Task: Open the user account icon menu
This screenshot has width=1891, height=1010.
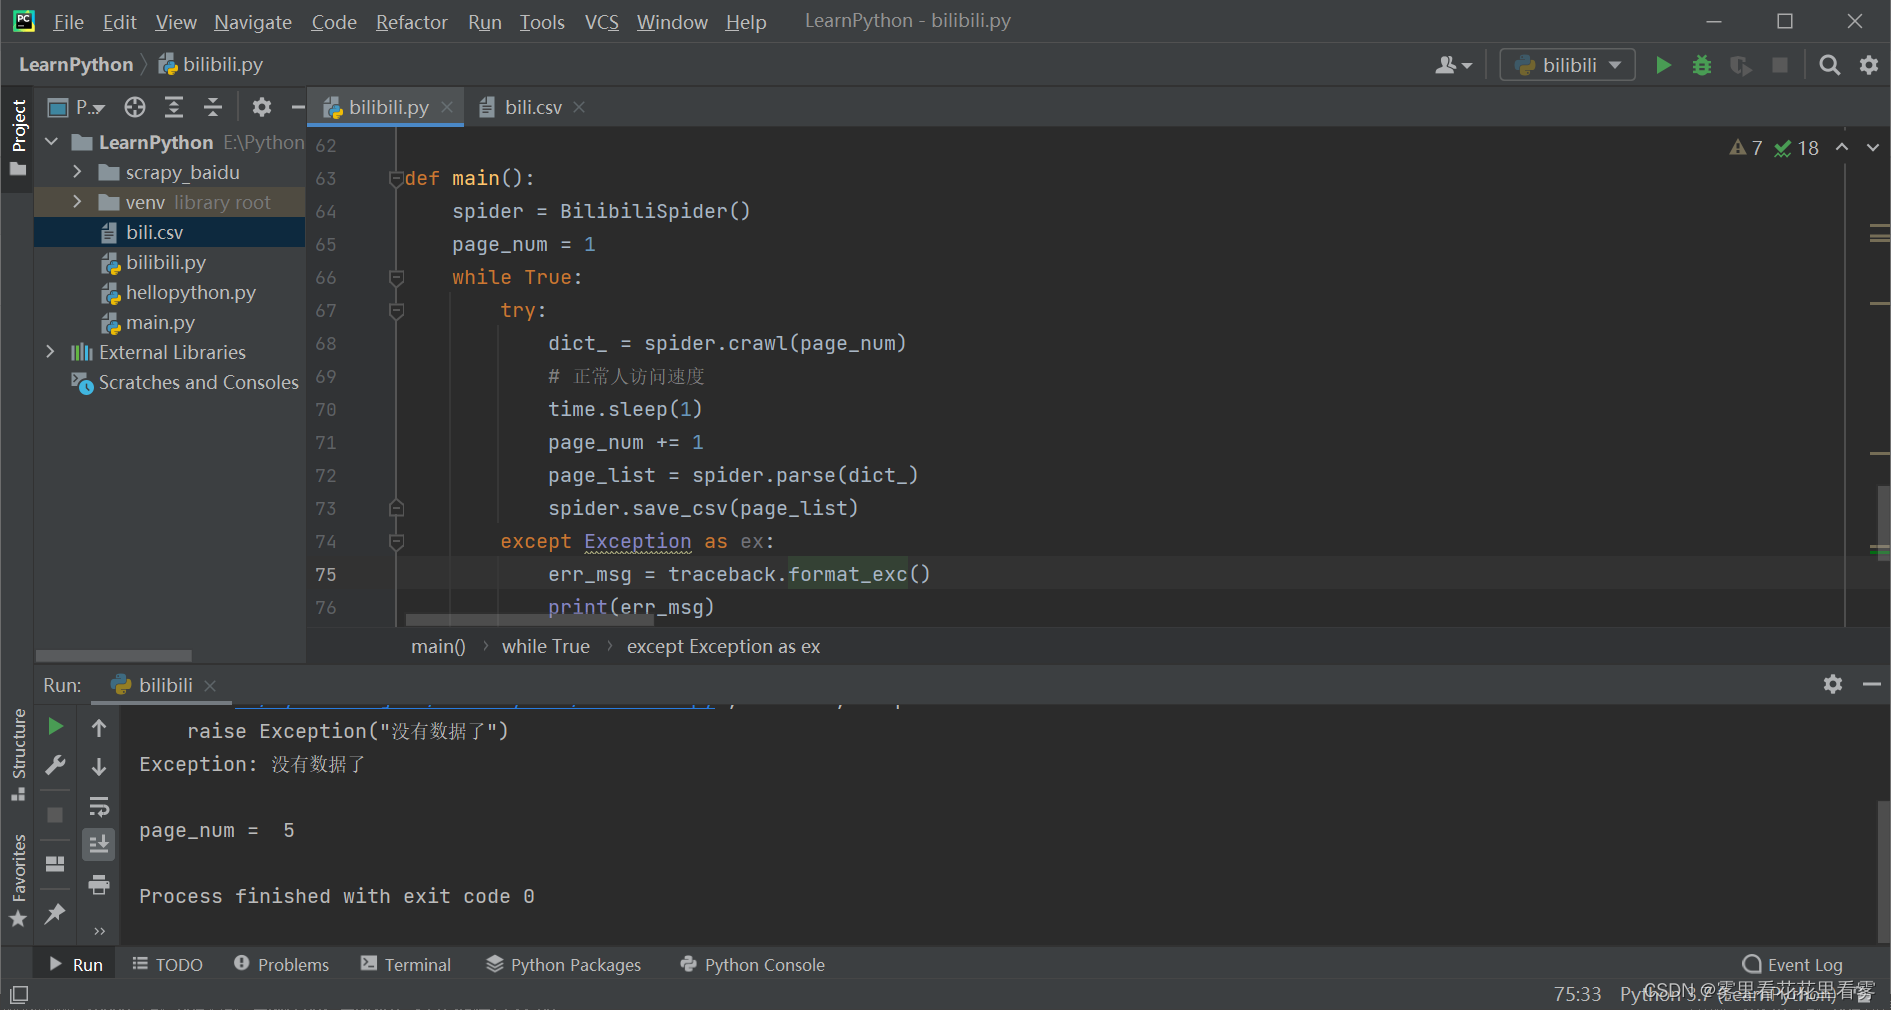Action: [1453, 65]
